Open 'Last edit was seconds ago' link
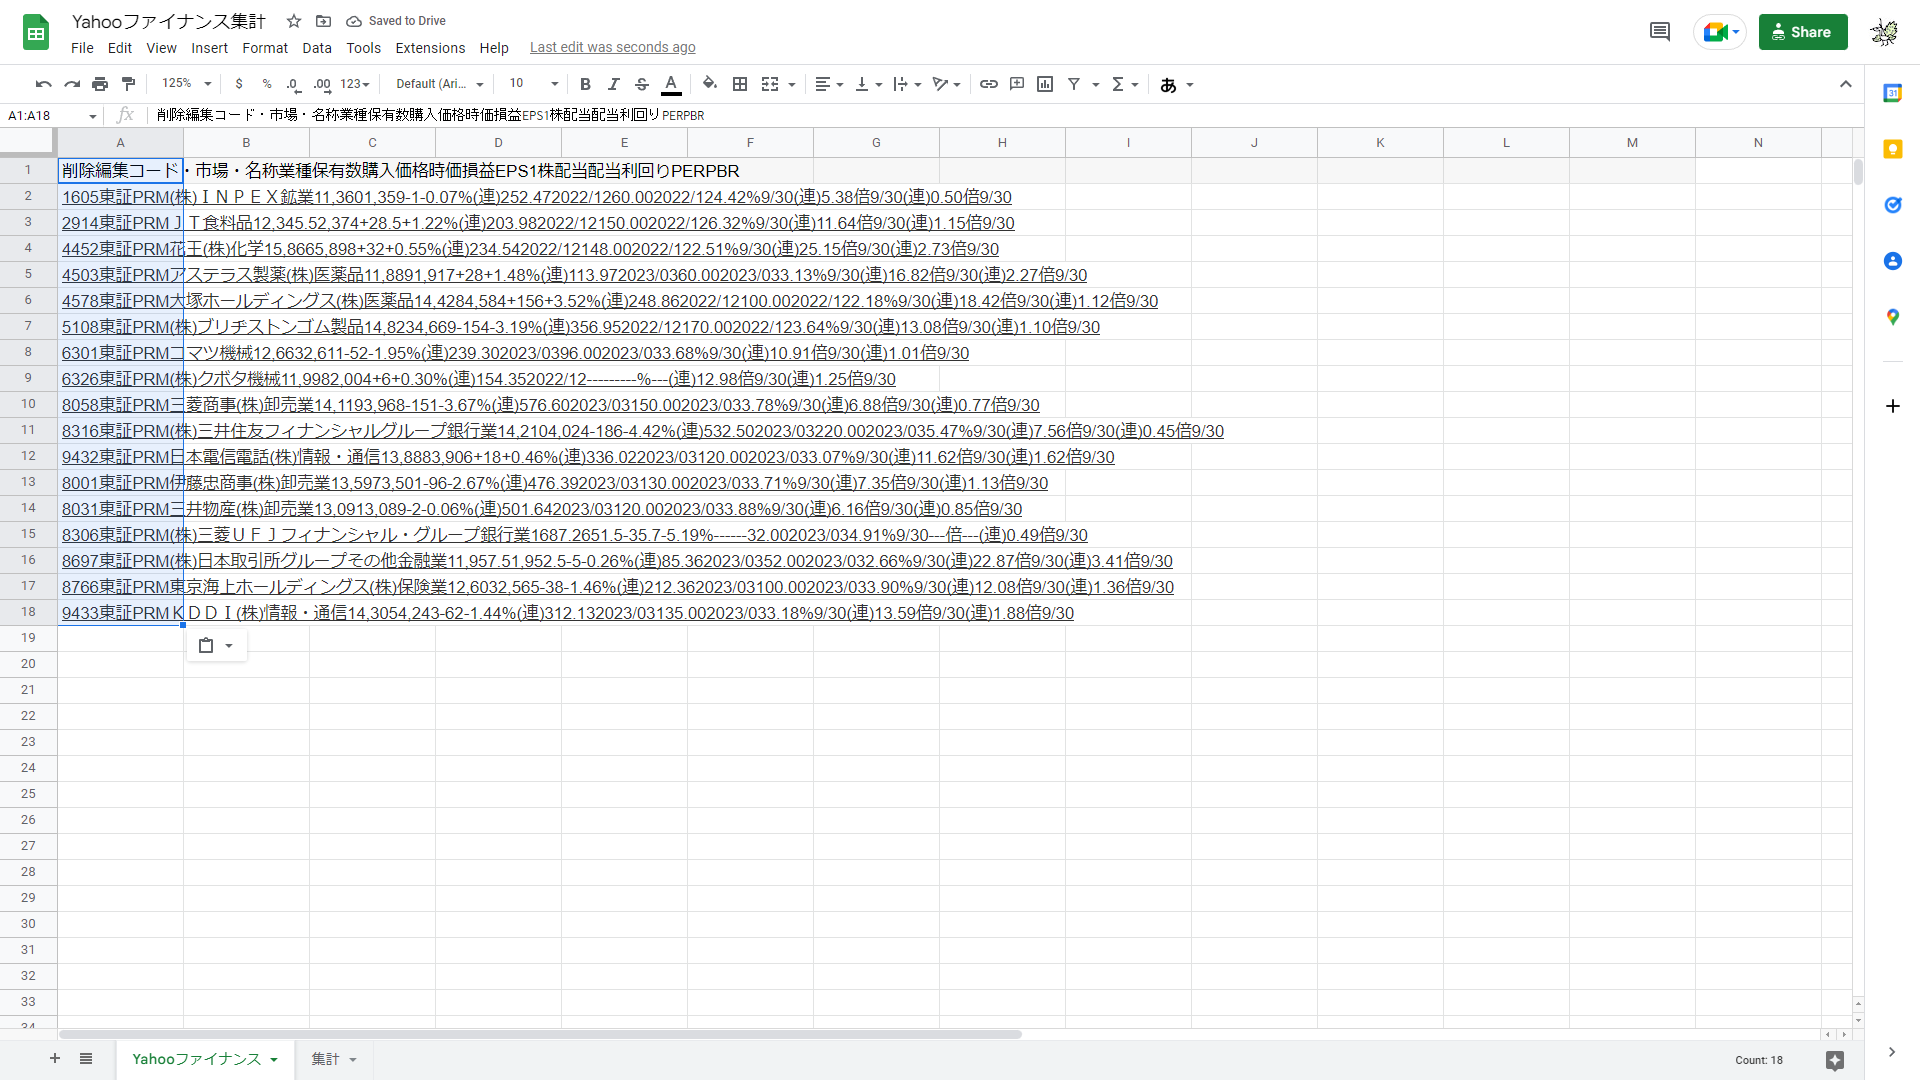The image size is (1920, 1080). pos(612,48)
